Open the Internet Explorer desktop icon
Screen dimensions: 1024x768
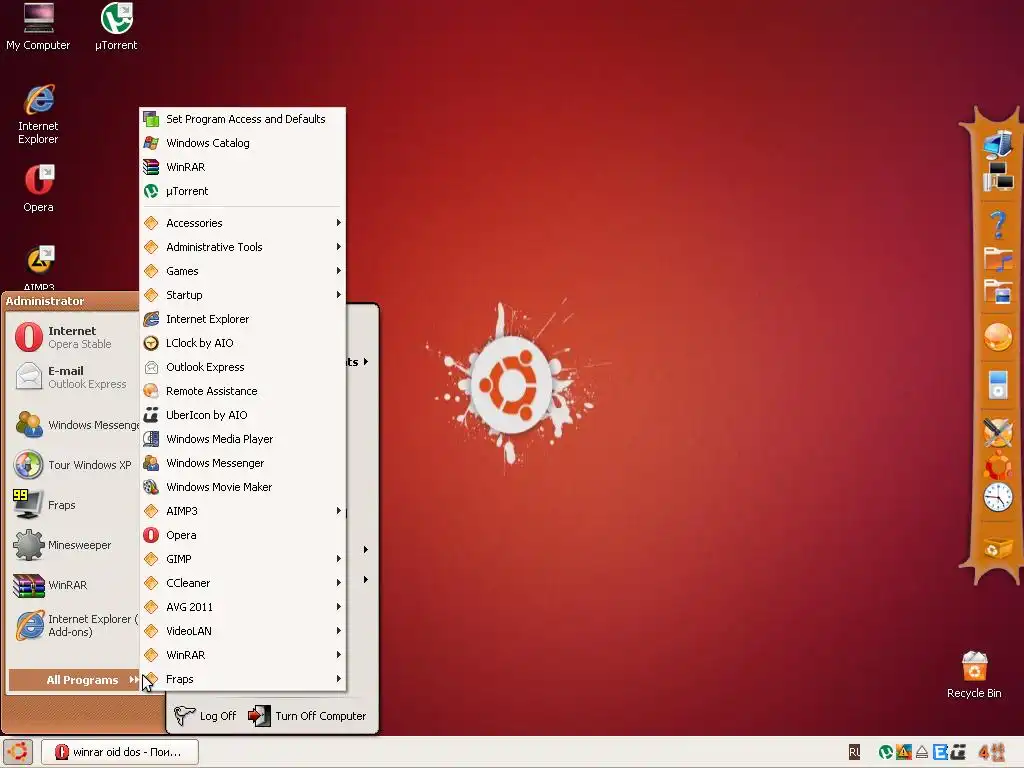(x=38, y=114)
